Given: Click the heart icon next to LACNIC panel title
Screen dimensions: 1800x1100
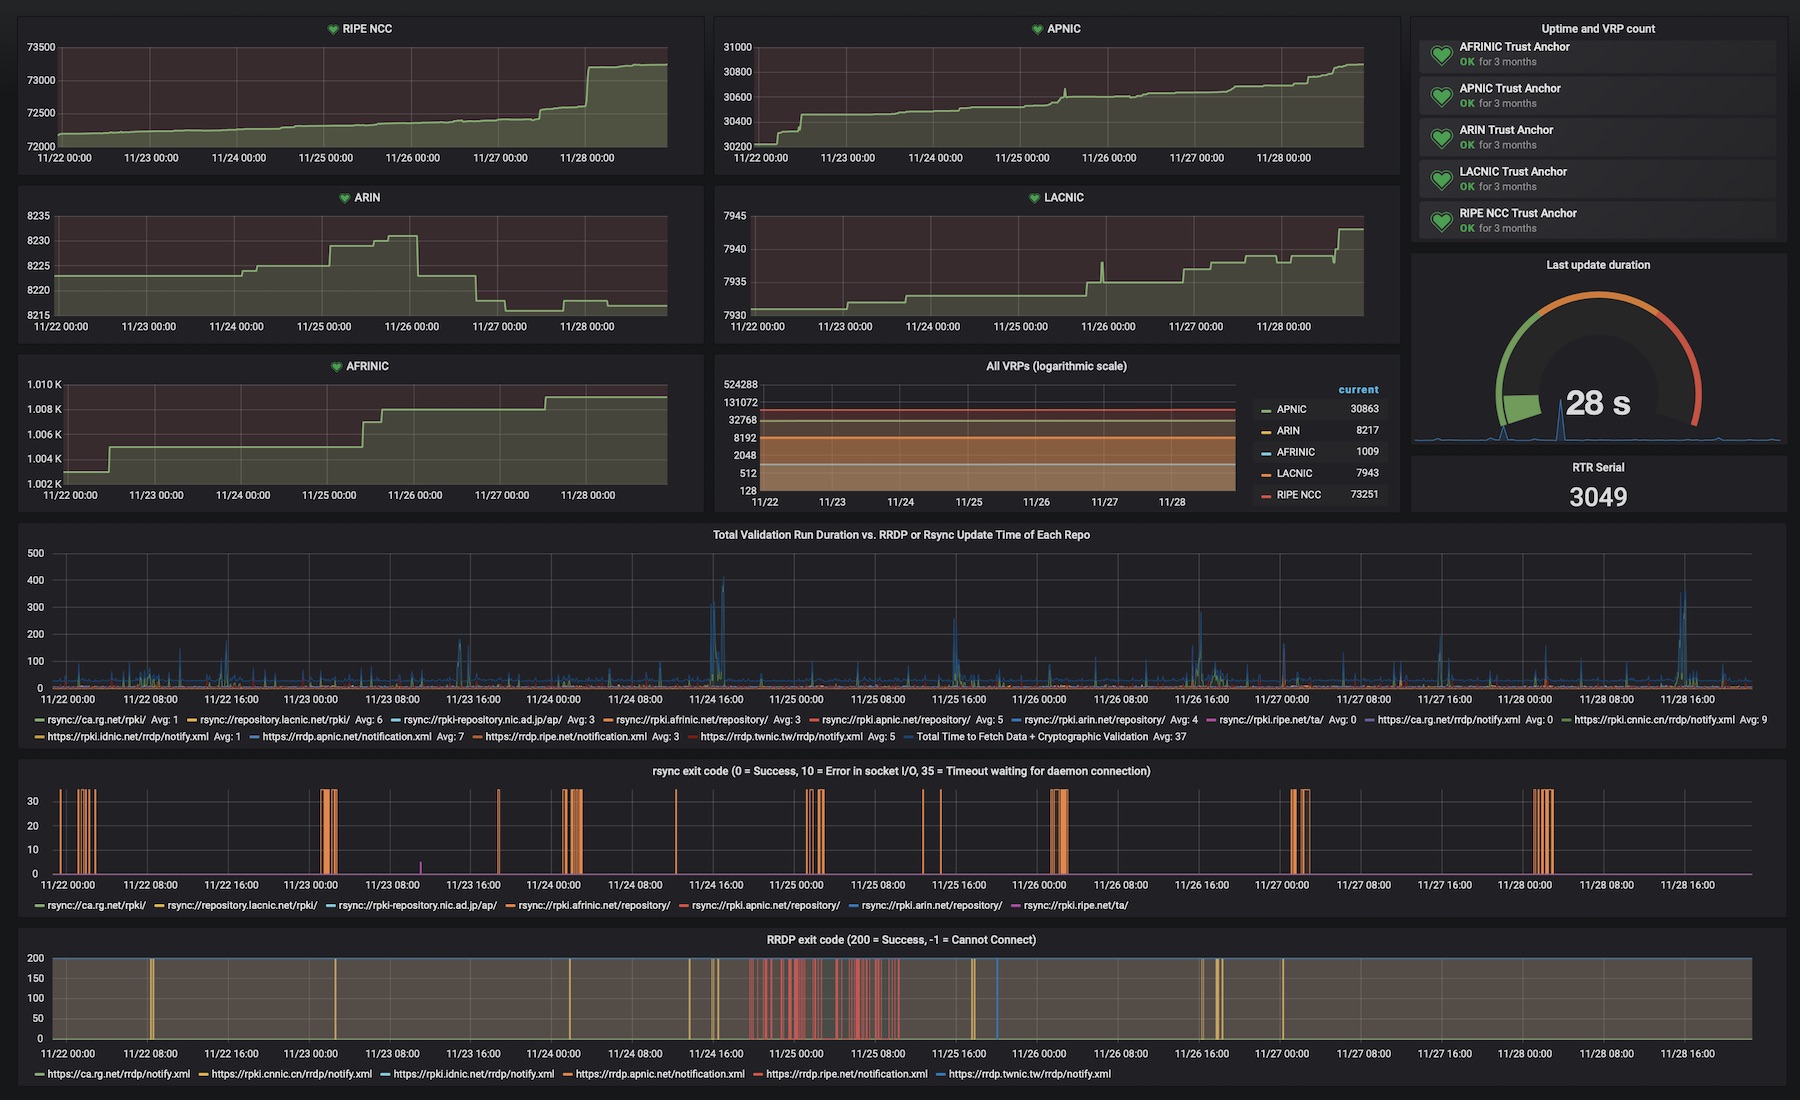Looking at the screenshot, I should pos(1035,198).
